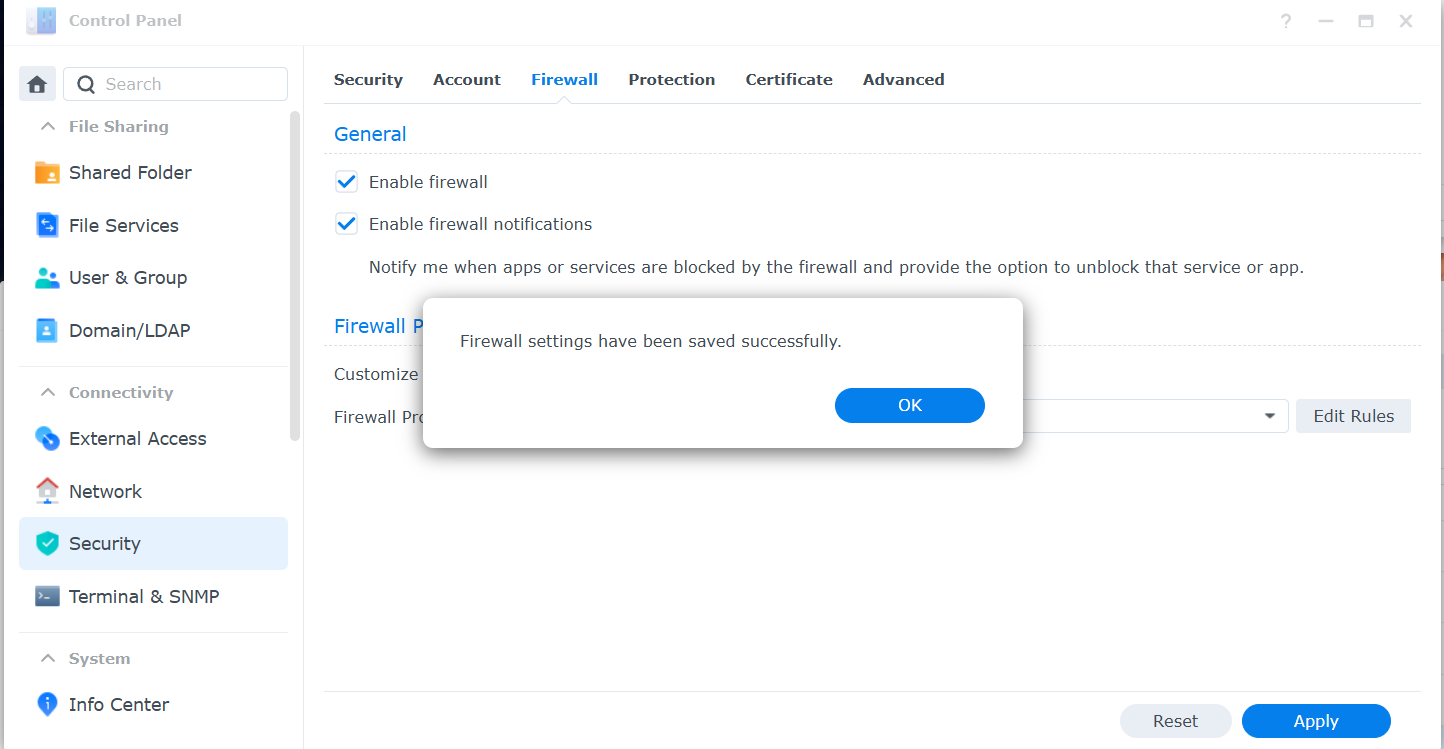Toggle Enable firewall notifications checkbox
Viewport: 1444px width, 749px height.
pyautogui.click(x=346, y=224)
